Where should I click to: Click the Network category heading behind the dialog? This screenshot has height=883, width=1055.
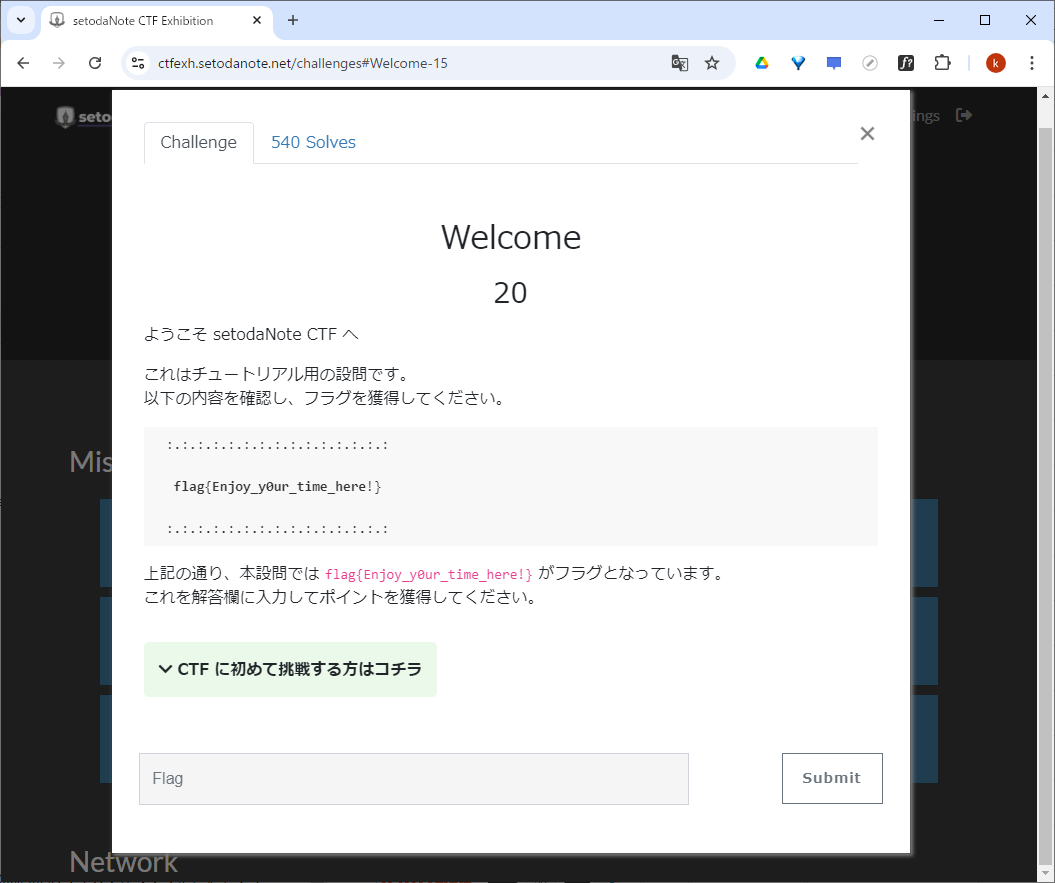pos(124,862)
